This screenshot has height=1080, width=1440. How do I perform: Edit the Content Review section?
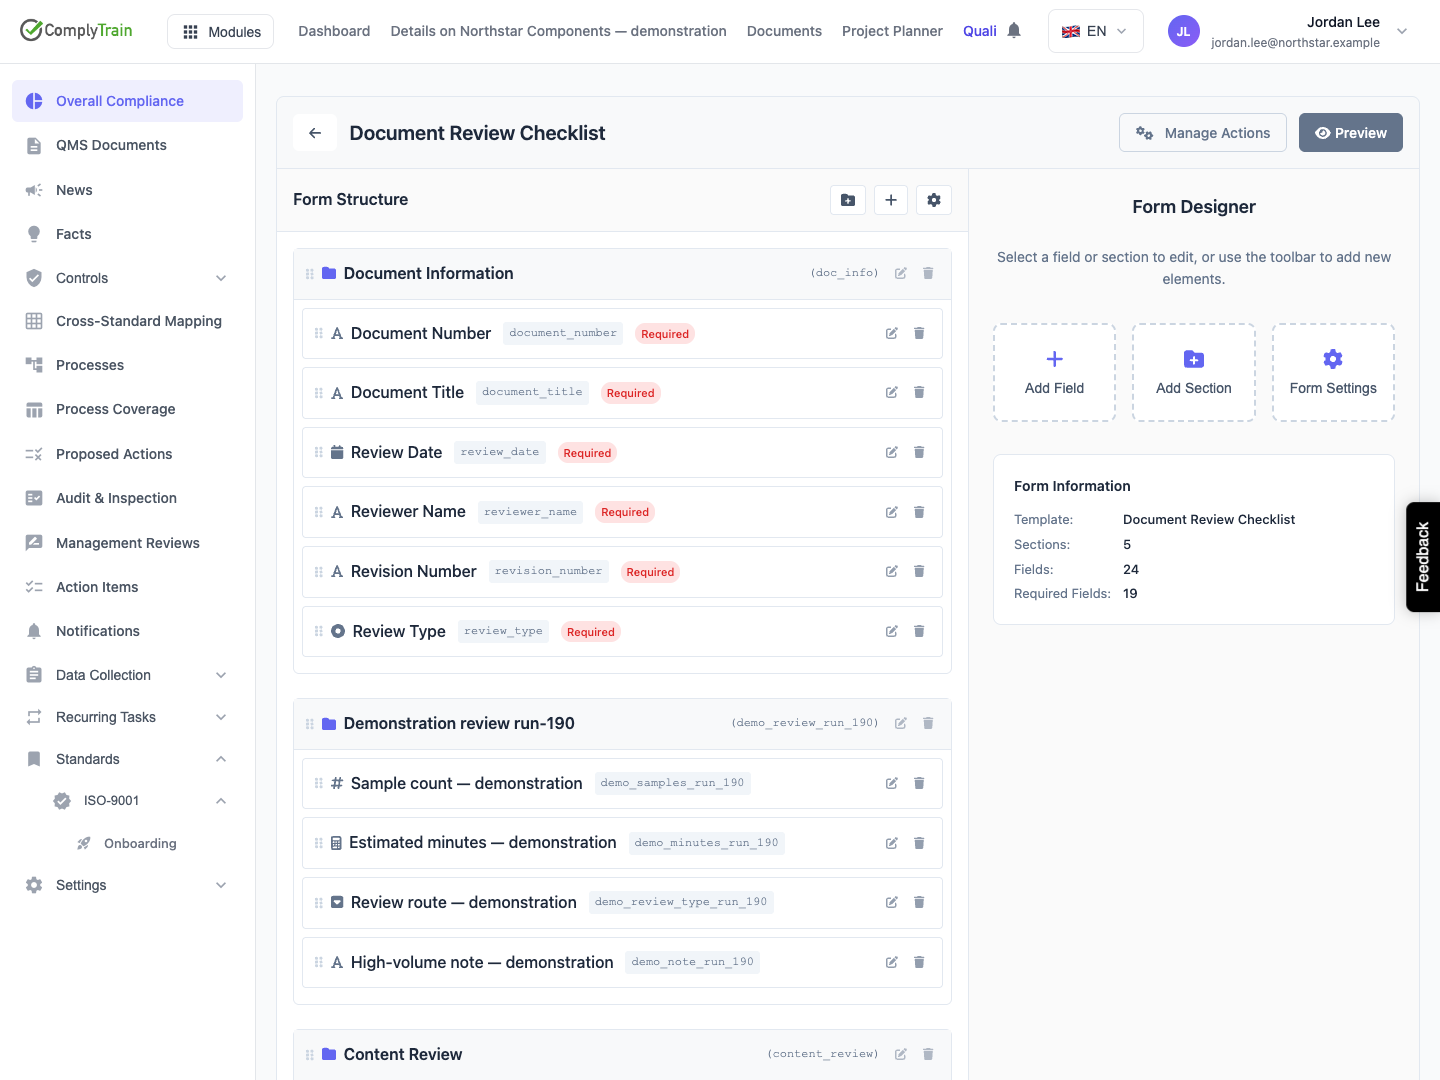pyautogui.click(x=901, y=1054)
